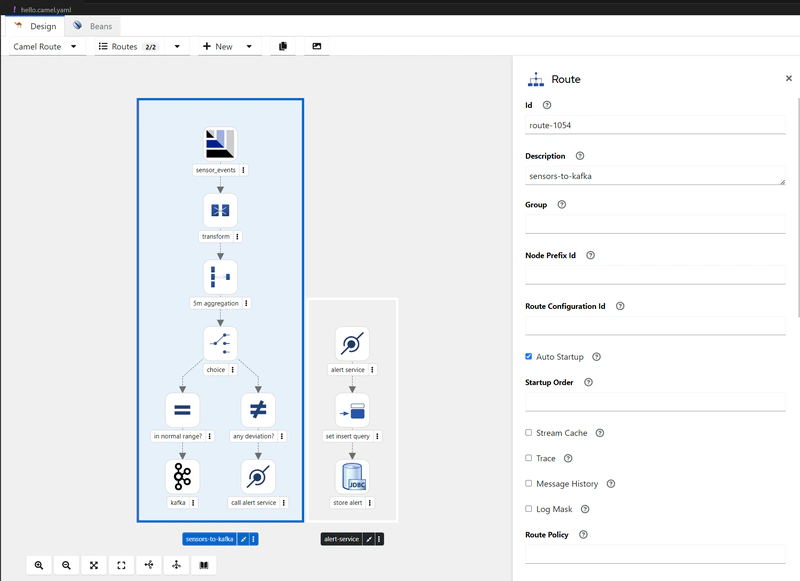Expand the Routes 2/2 dropdown
800x581 pixels.
coord(139,46)
